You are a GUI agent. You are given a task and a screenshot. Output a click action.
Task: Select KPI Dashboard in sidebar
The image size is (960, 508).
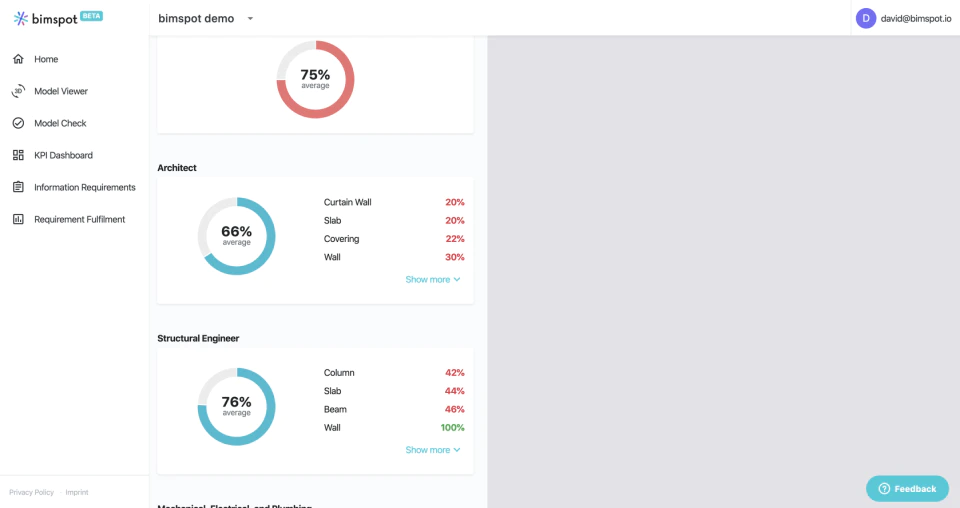point(63,155)
